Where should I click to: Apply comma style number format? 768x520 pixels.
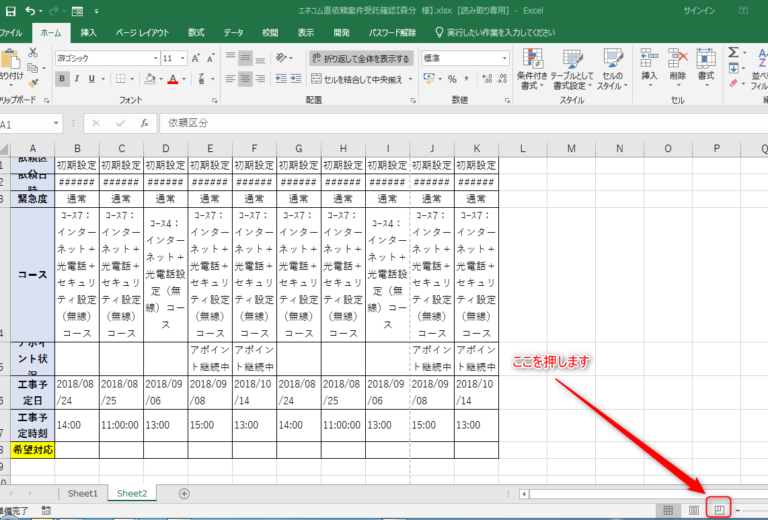(x=467, y=79)
